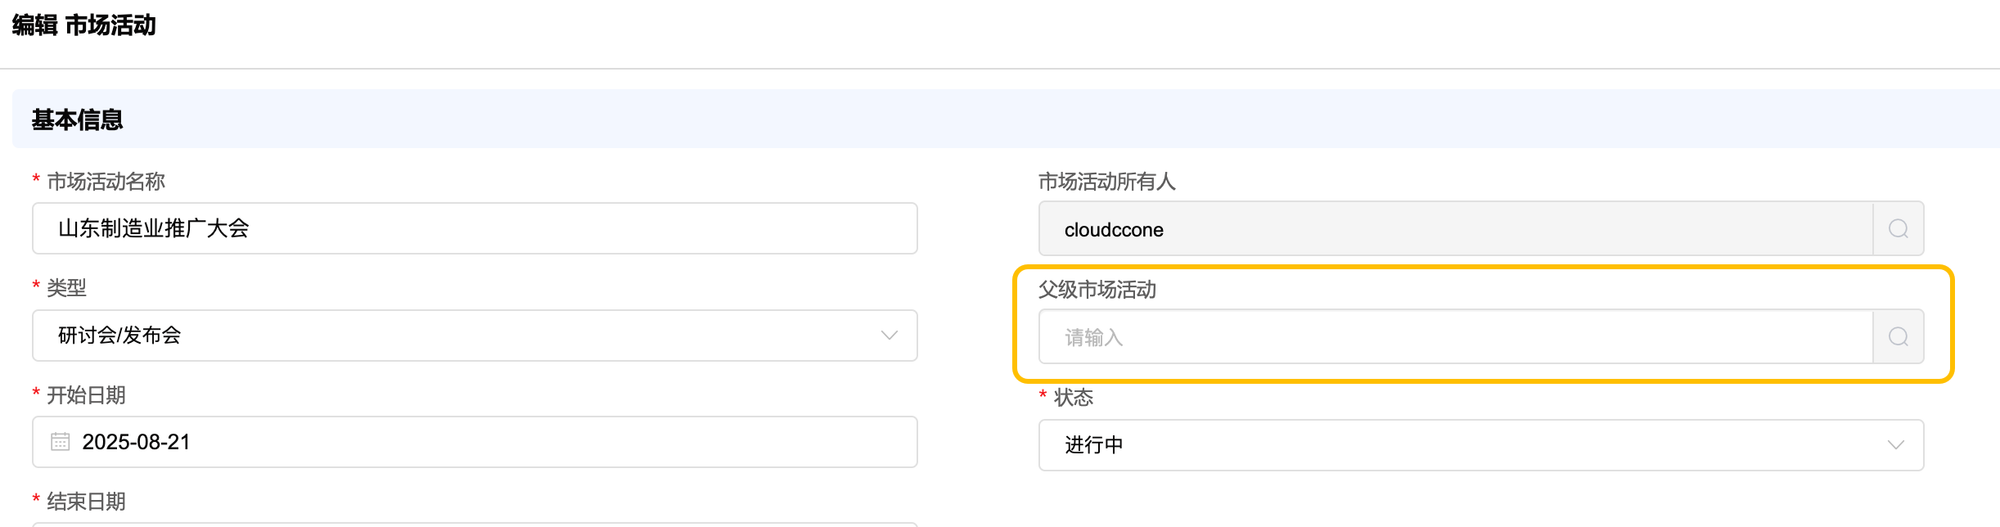
Task: Click the 父级市场活动 请输入 input box
Action: (x=1455, y=337)
